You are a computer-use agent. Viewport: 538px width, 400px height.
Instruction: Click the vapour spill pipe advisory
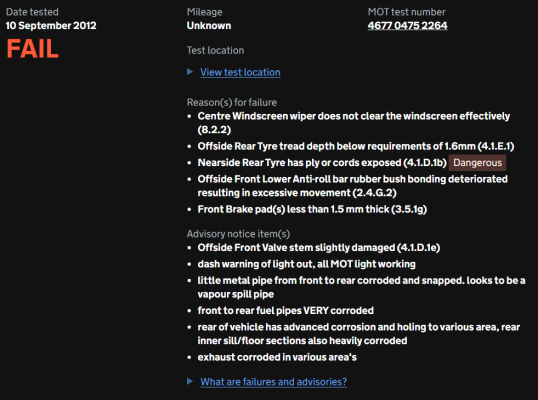click(x=361, y=287)
